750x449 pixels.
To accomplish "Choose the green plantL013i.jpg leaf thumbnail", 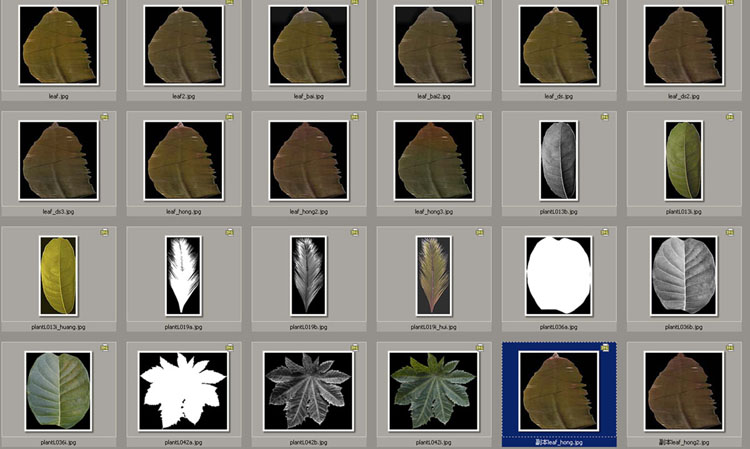I will [x=684, y=160].
